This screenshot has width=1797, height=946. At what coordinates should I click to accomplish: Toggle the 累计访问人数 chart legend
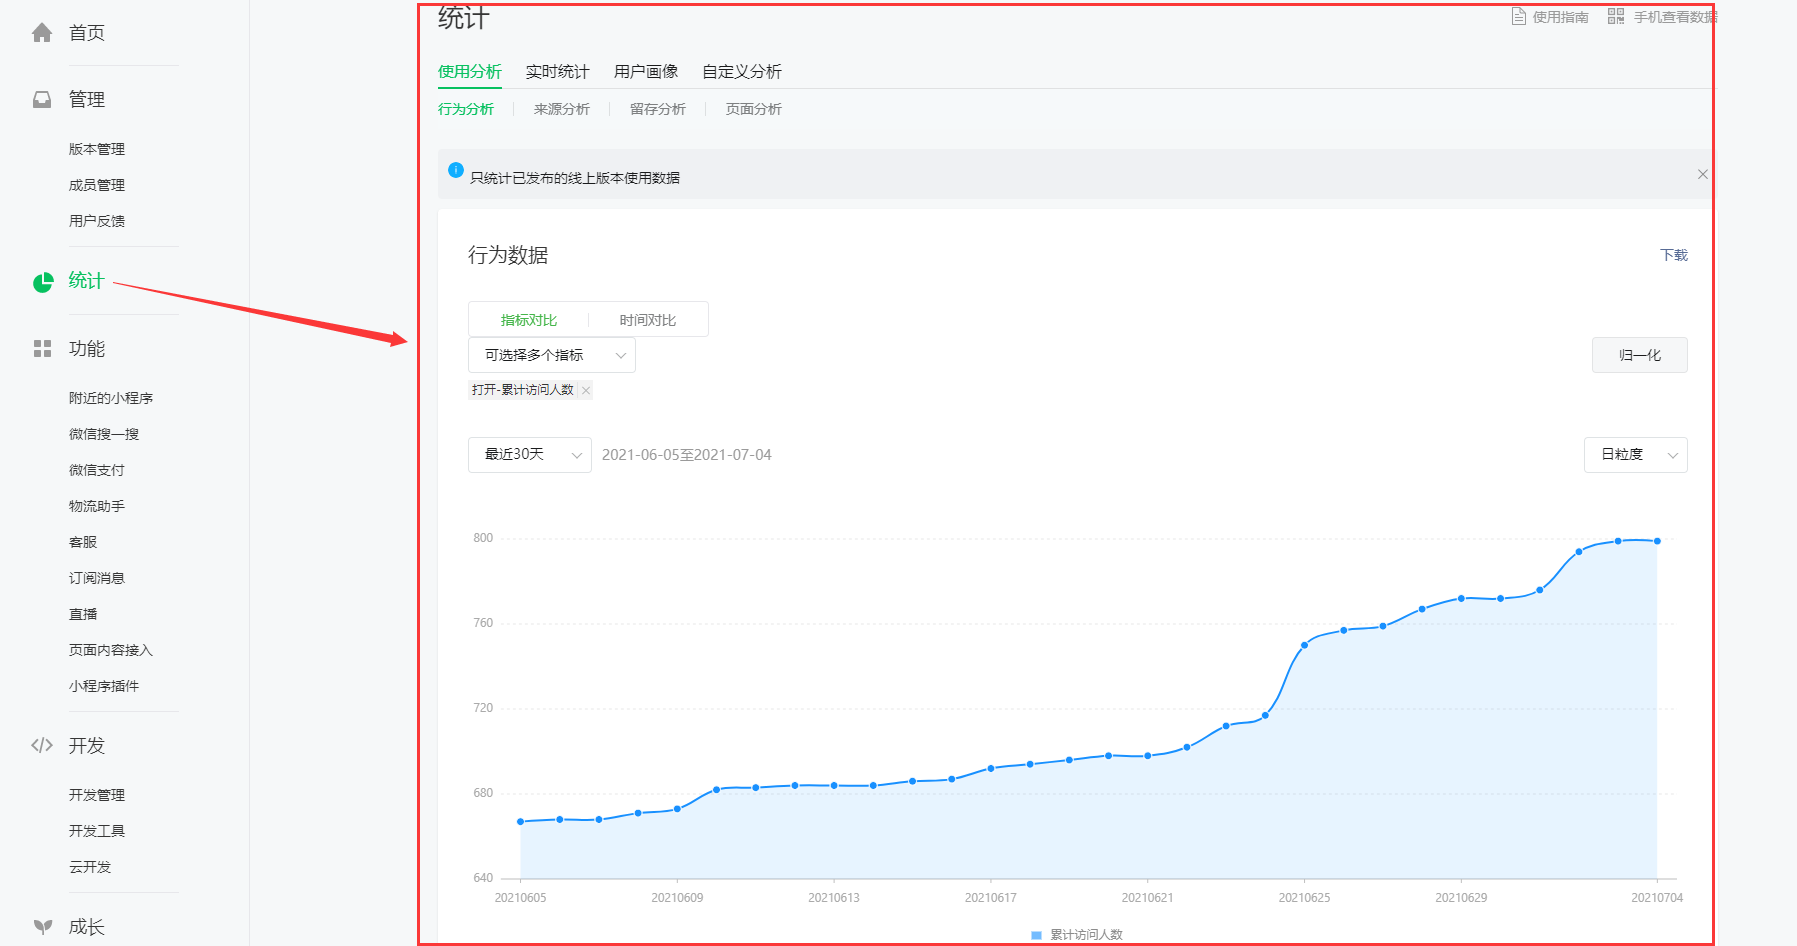(x=1077, y=935)
